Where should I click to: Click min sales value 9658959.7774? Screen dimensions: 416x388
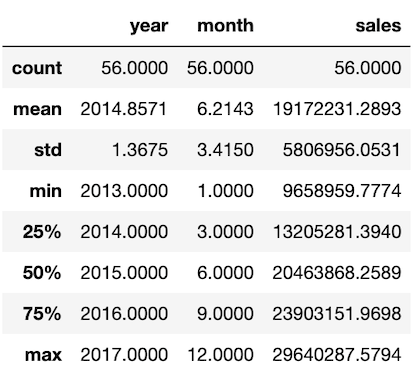pyautogui.click(x=342, y=191)
